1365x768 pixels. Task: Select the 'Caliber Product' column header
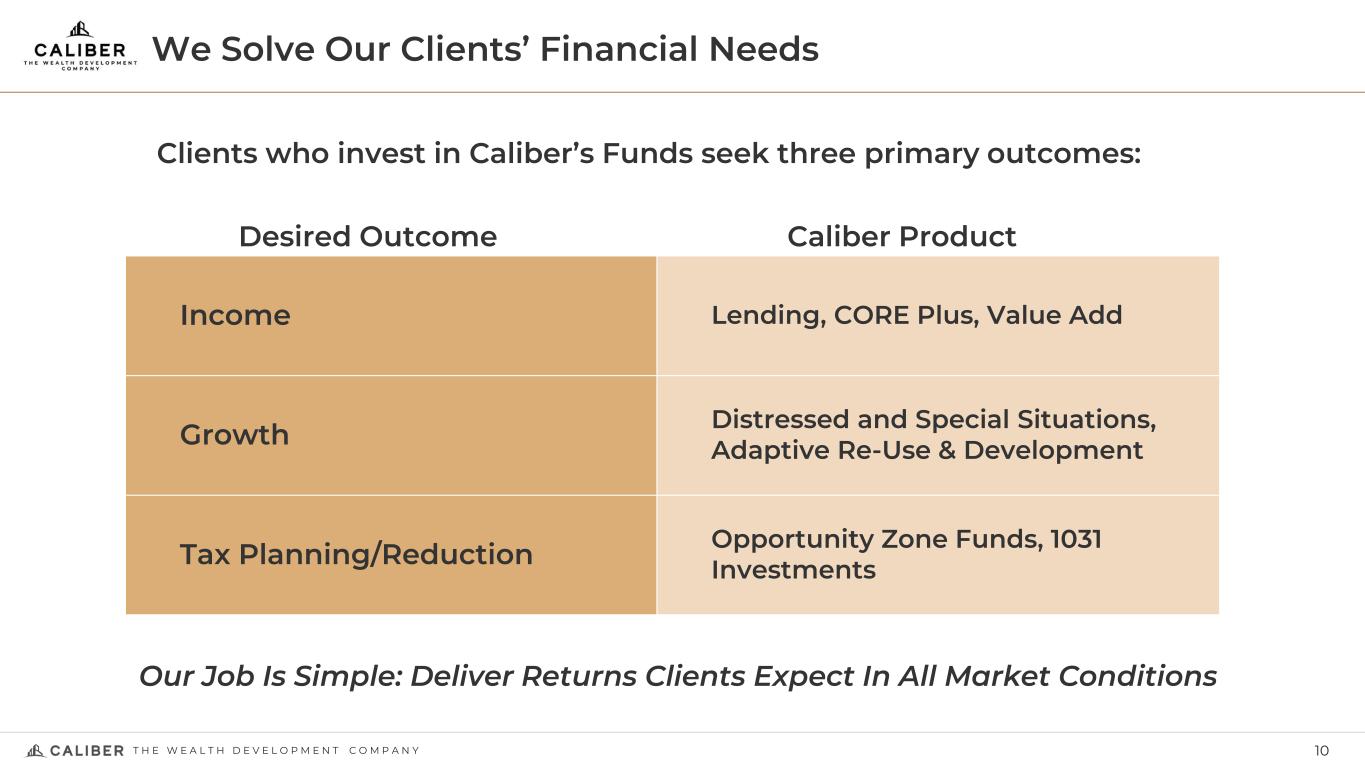pos(901,237)
